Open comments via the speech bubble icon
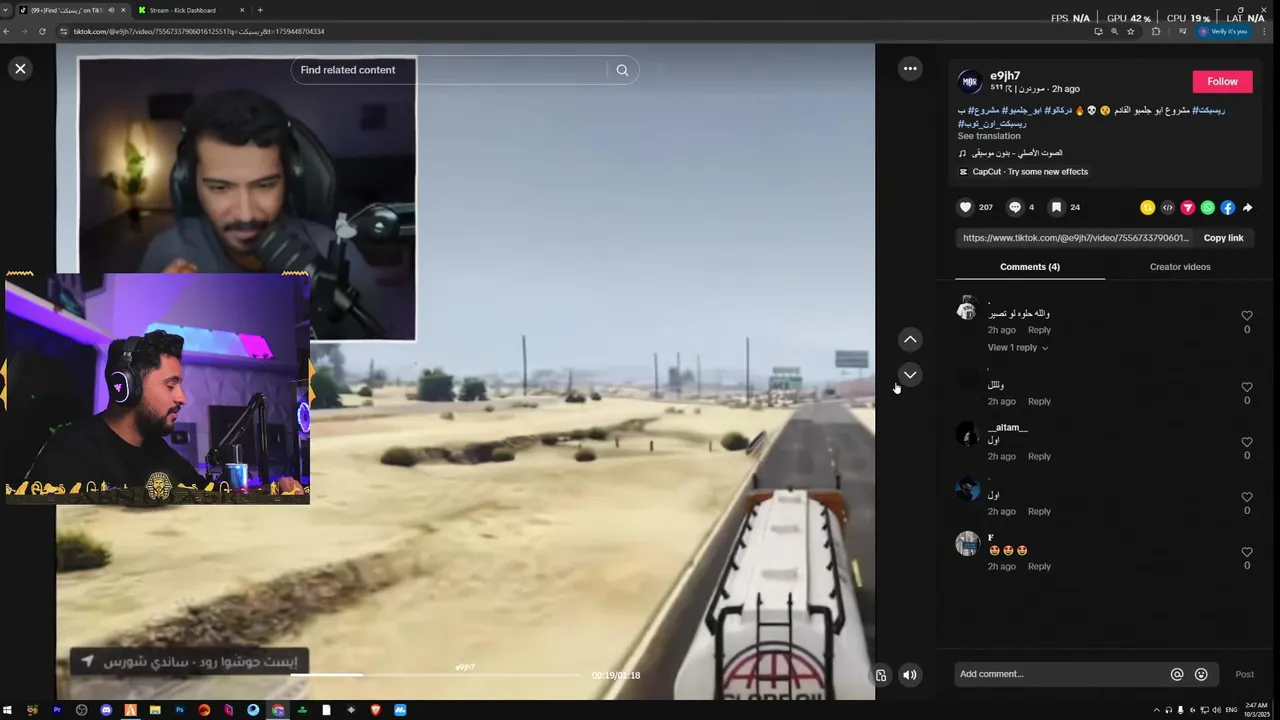The image size is (1280, 720). click(x=1015, y=207)
